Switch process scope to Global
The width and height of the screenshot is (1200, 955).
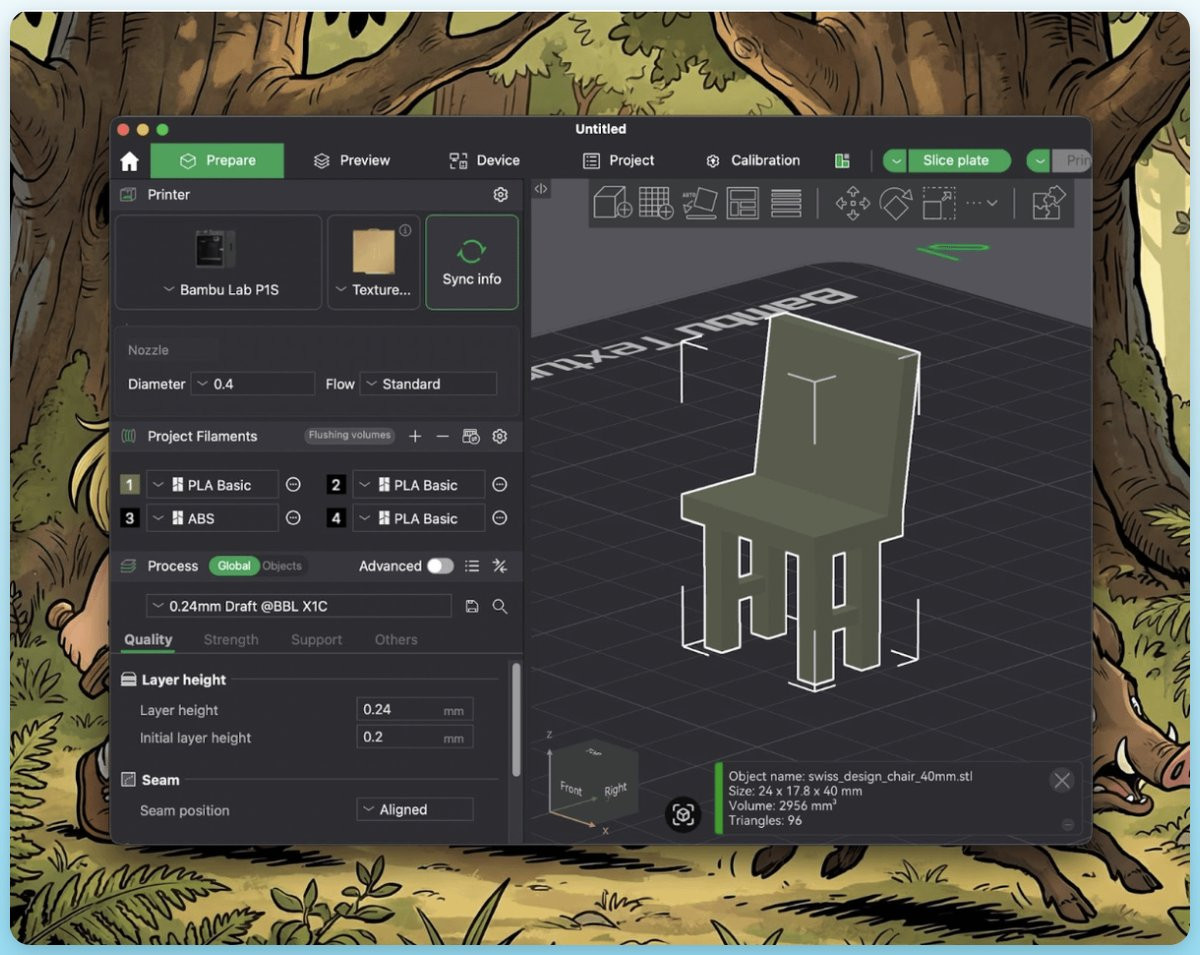234,566
